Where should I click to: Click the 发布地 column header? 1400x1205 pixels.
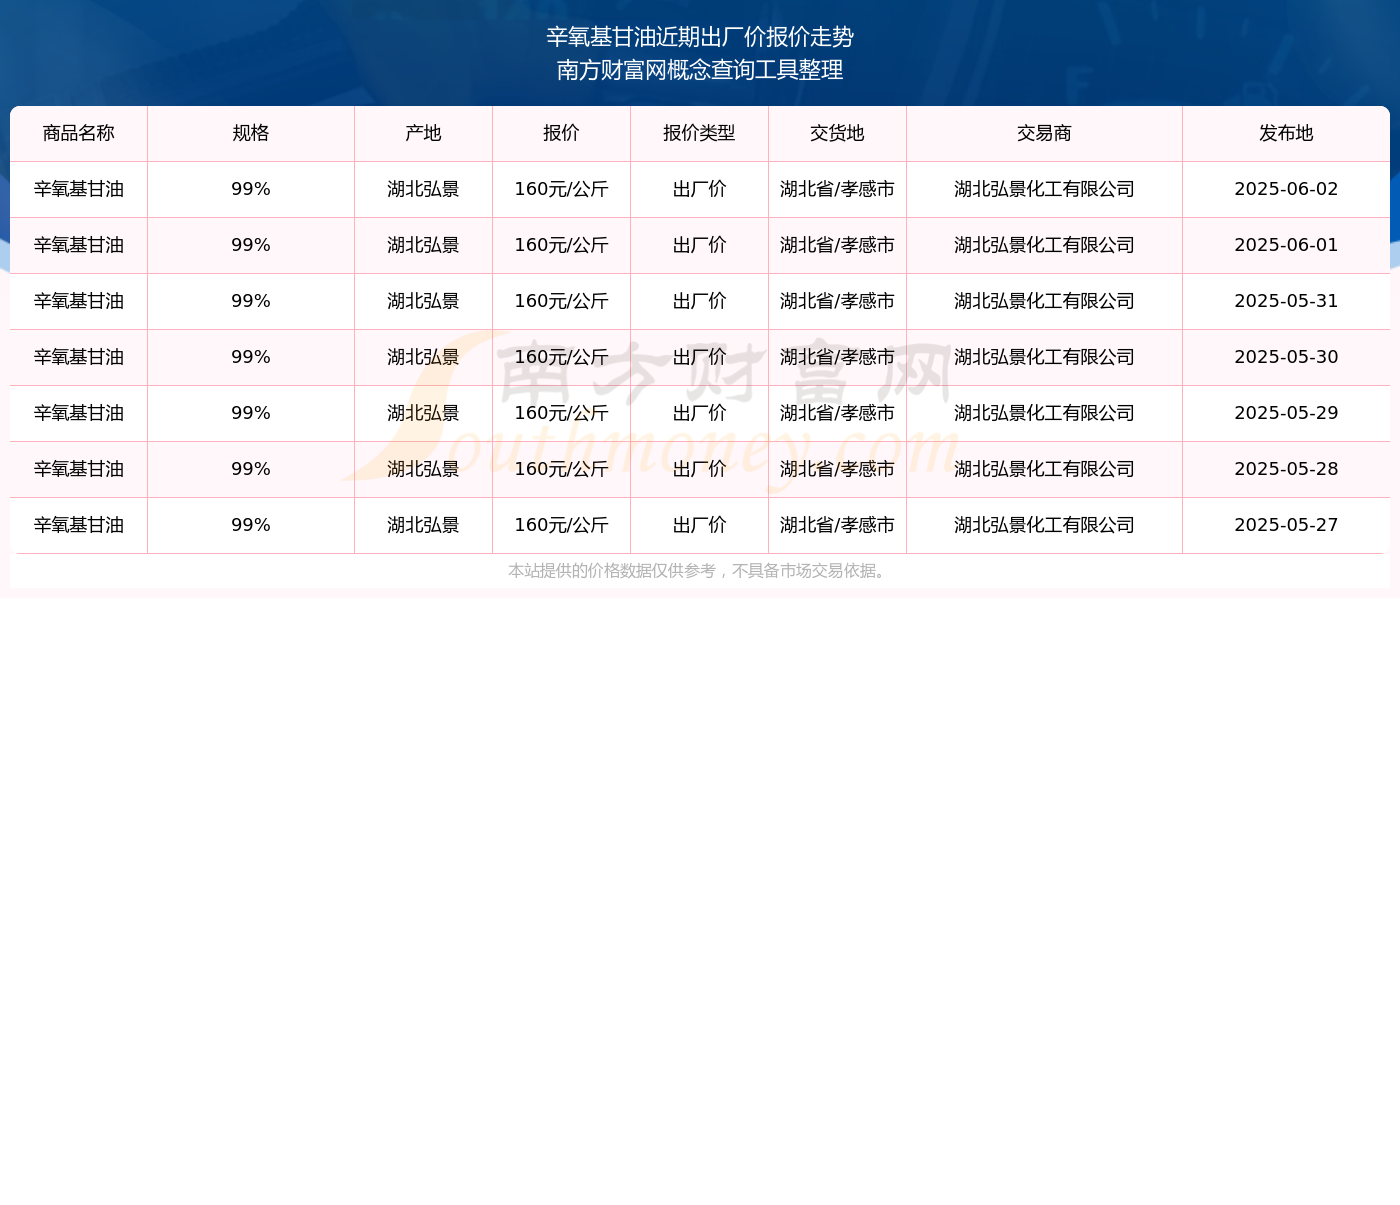(1286, 134)
